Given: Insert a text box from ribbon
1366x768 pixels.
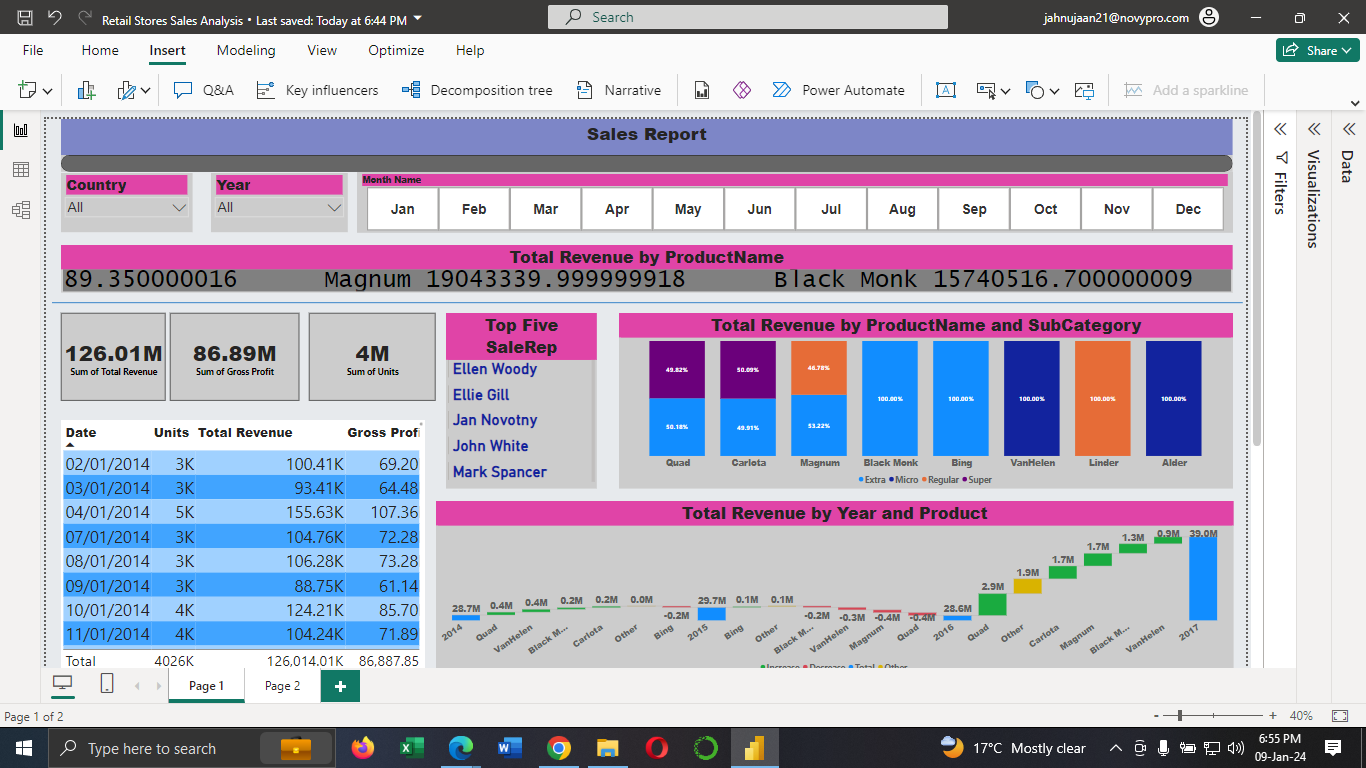Looking at the screenshot, I should (x=945, y=90).
